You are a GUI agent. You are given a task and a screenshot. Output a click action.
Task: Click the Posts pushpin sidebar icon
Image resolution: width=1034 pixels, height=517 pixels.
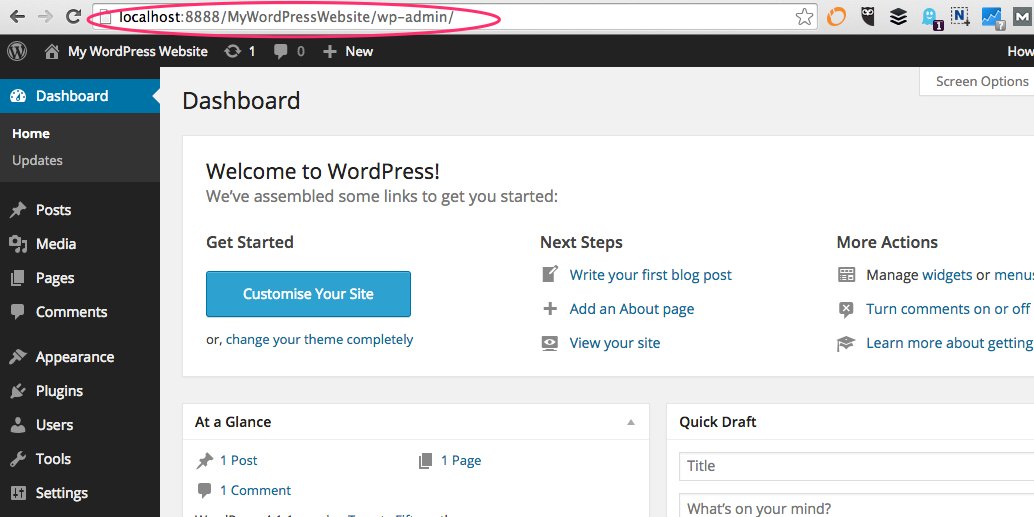(x=18, y=210)
